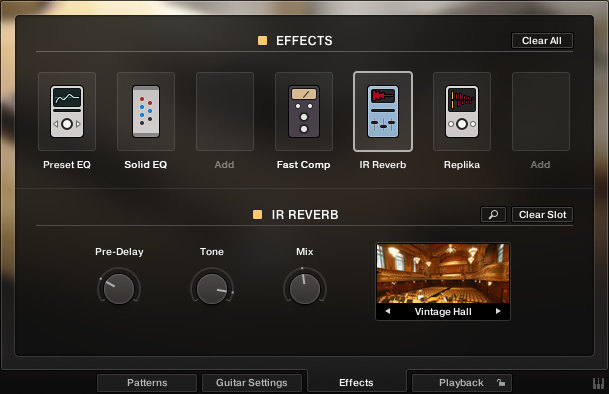Viewport: 609px width, 394px height.
Task: Select the IR Reverb pedal icon
Action: [383, 112]
